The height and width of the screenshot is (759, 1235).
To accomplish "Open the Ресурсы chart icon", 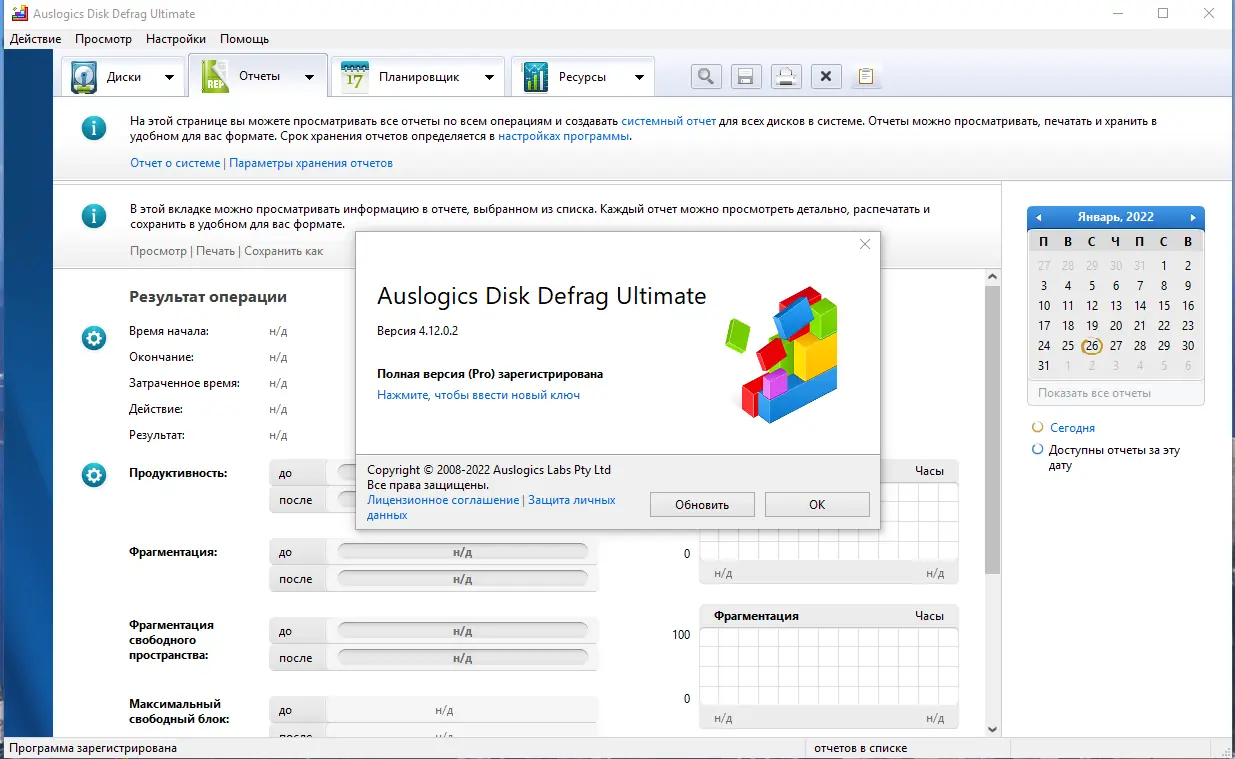I will click(x=539, y=76).
